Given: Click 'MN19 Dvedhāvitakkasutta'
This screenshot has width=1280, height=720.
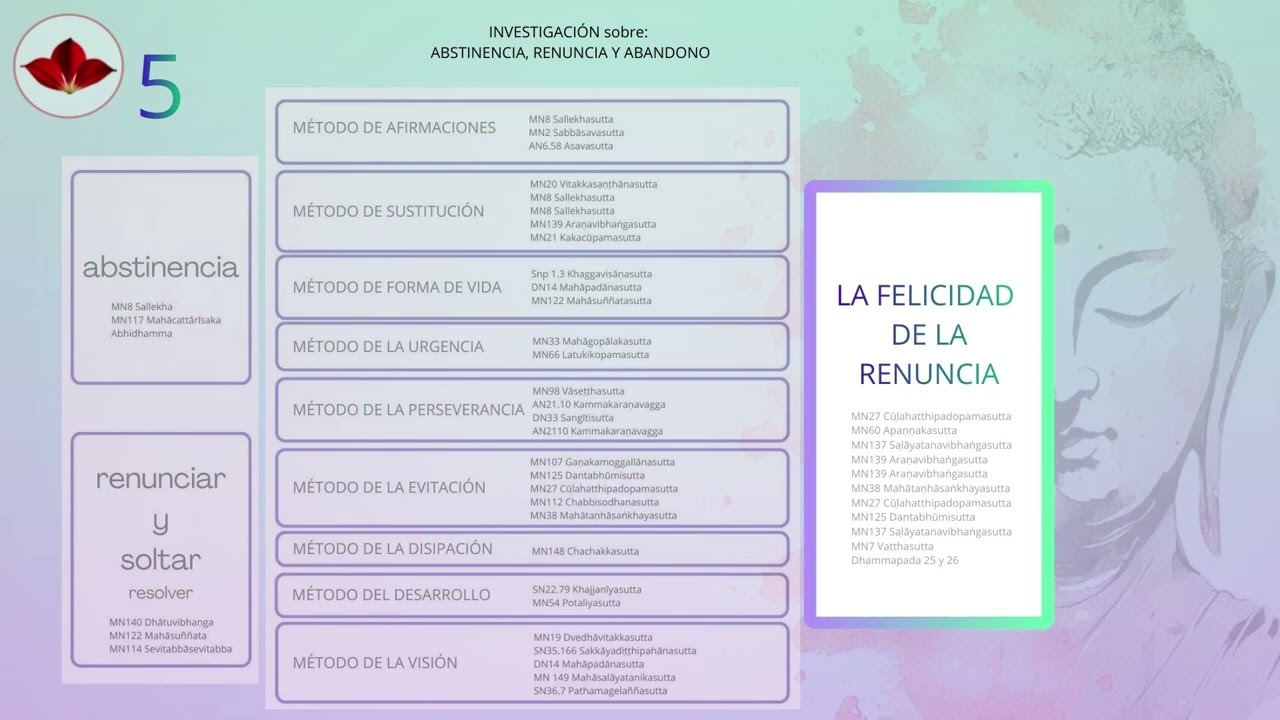Looking at the screenshot, I should (x=593, y=637).
